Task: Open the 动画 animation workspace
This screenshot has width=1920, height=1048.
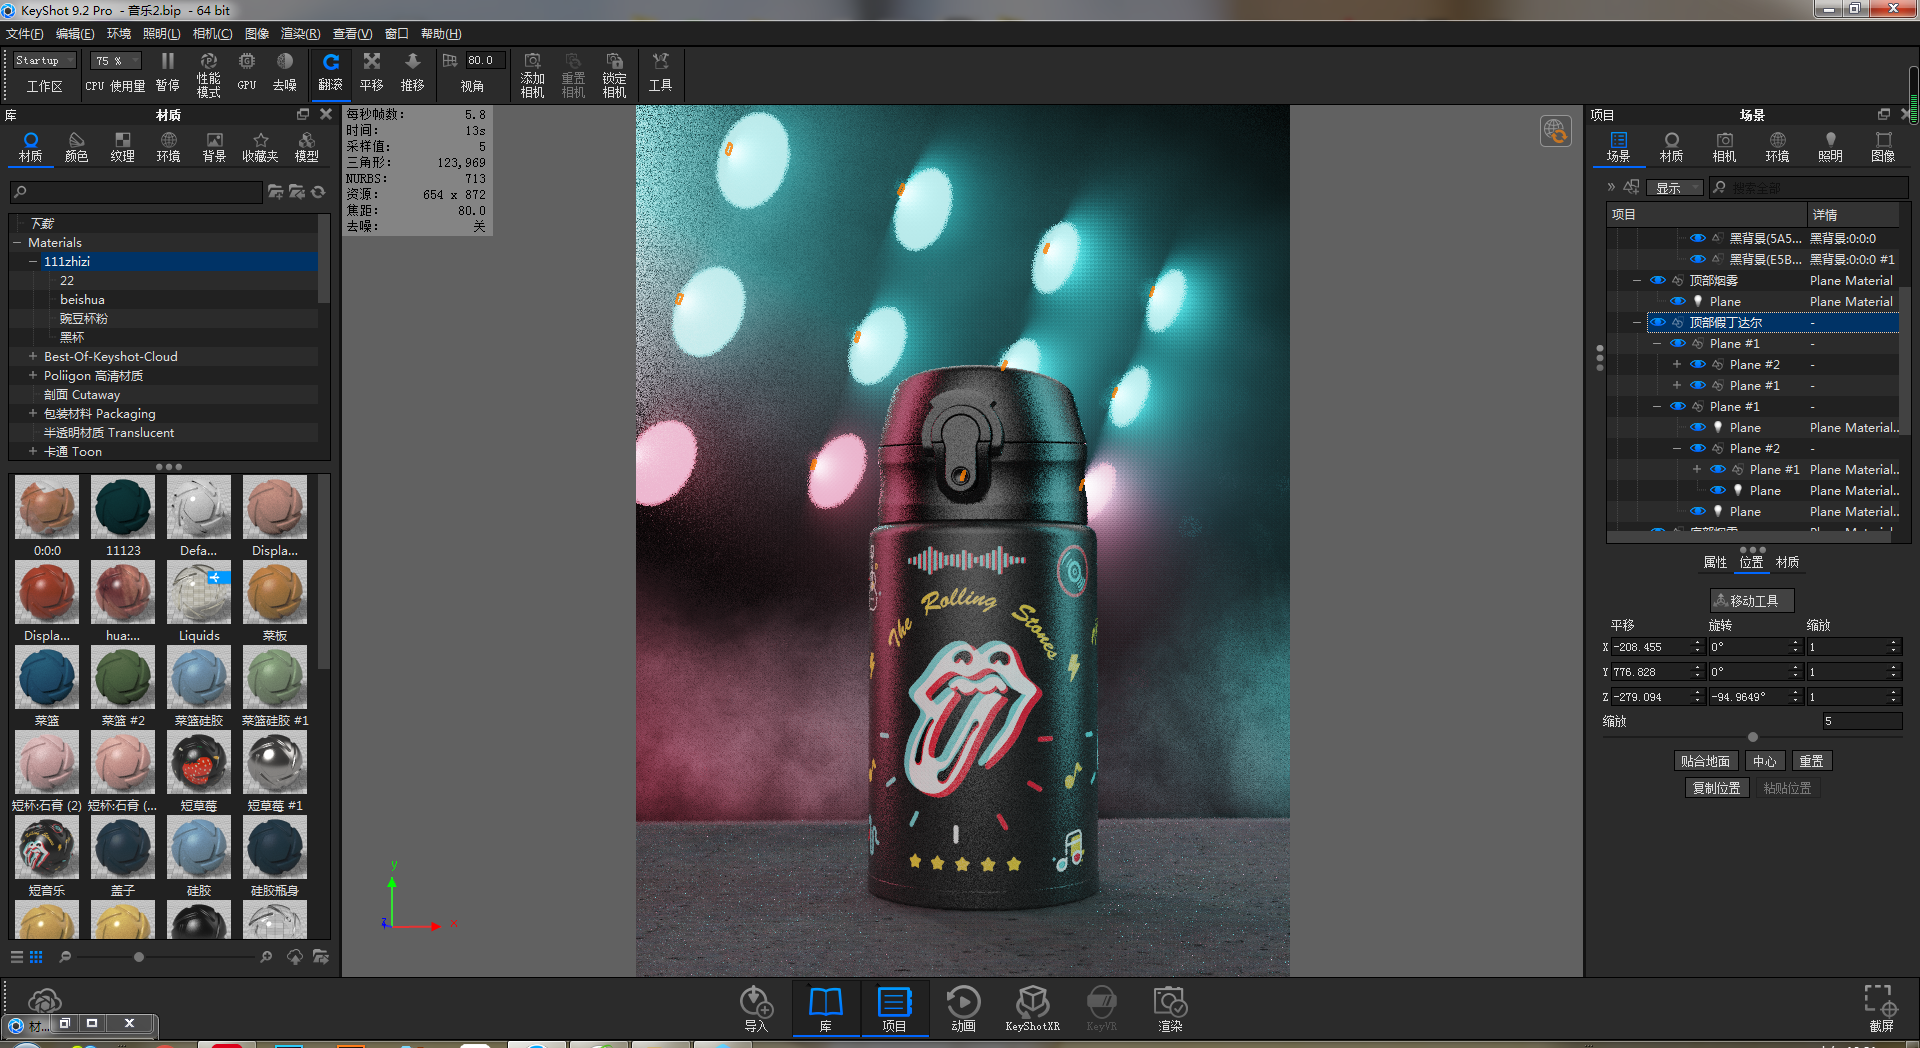Action: [x=962, y=1008]
